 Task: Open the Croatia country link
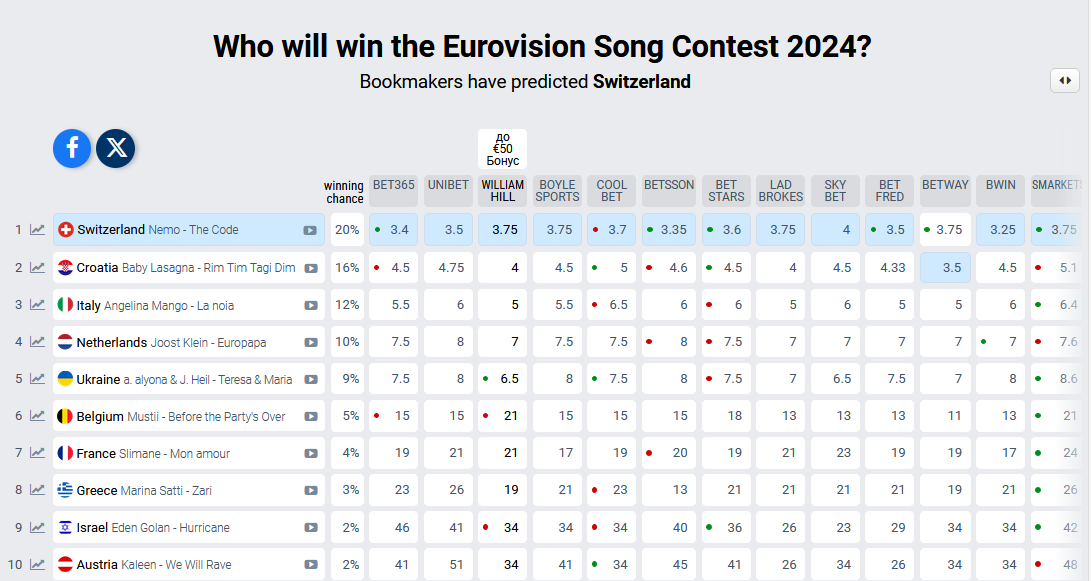click(x=98, y=267)
